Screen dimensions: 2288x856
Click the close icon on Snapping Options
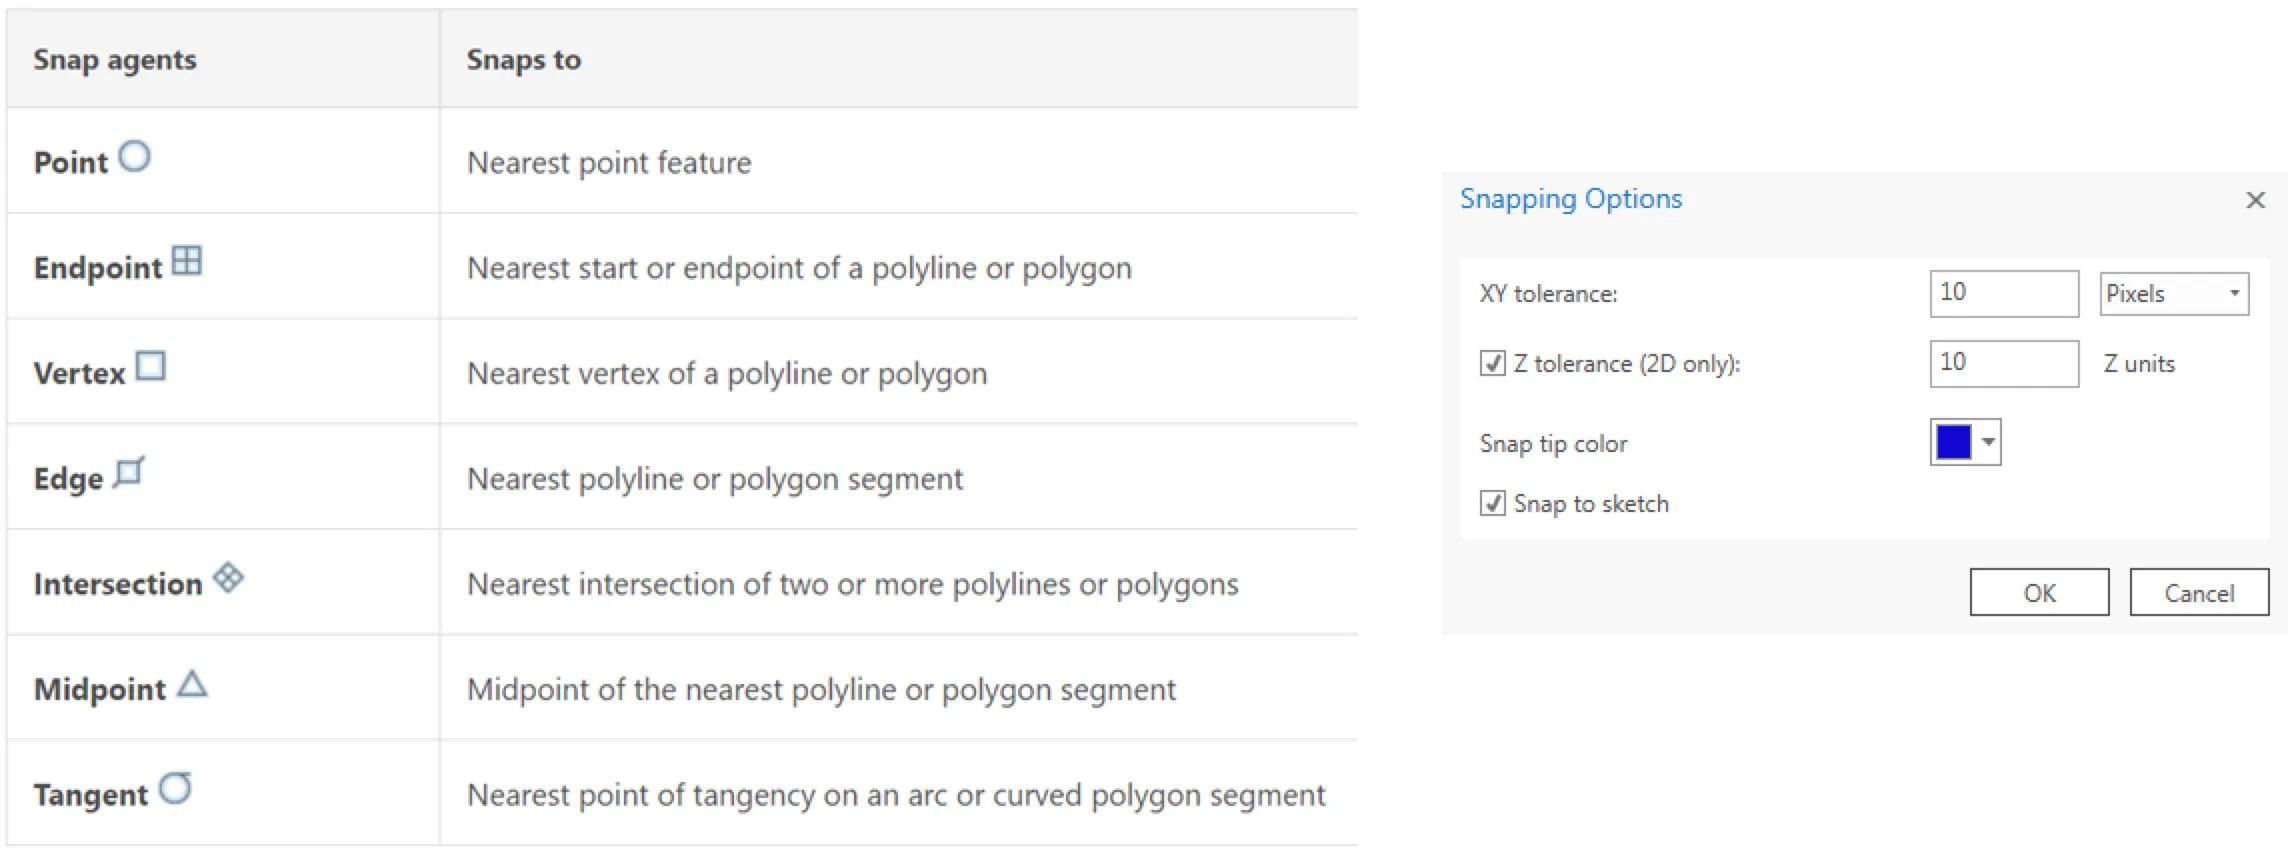pos(2256,200)
